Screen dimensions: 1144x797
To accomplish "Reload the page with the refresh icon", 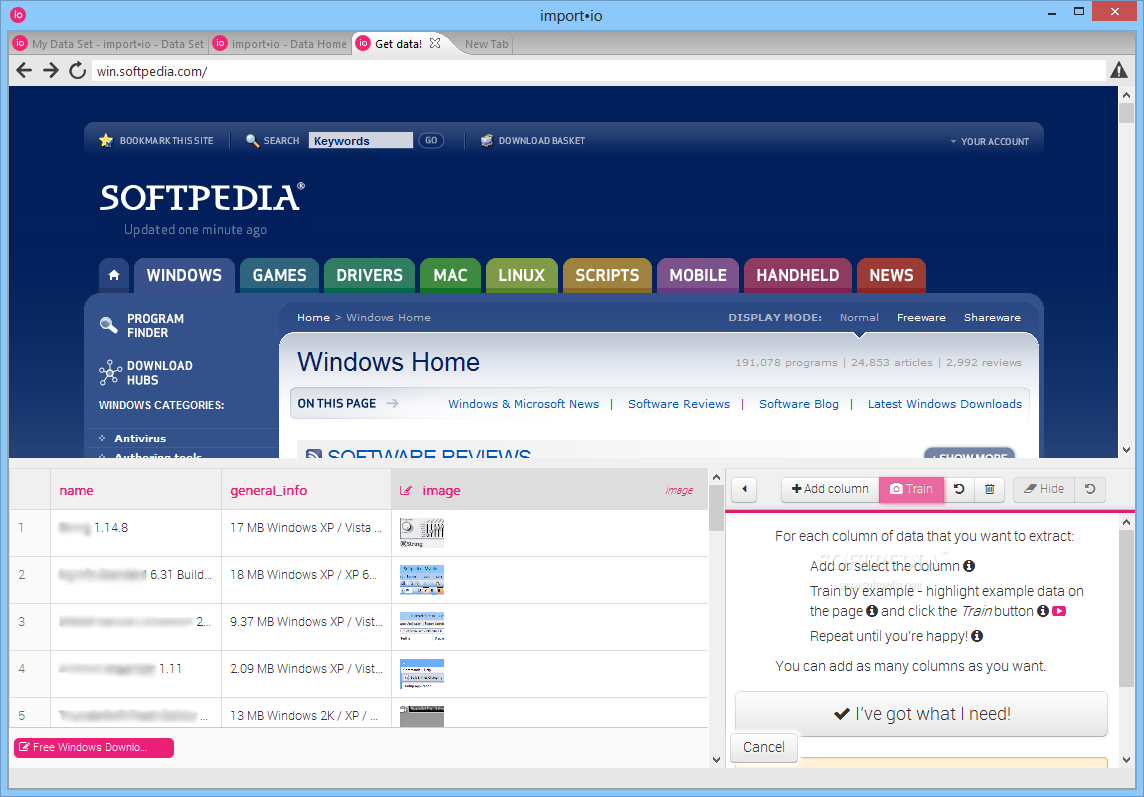I will coord(77,71).
